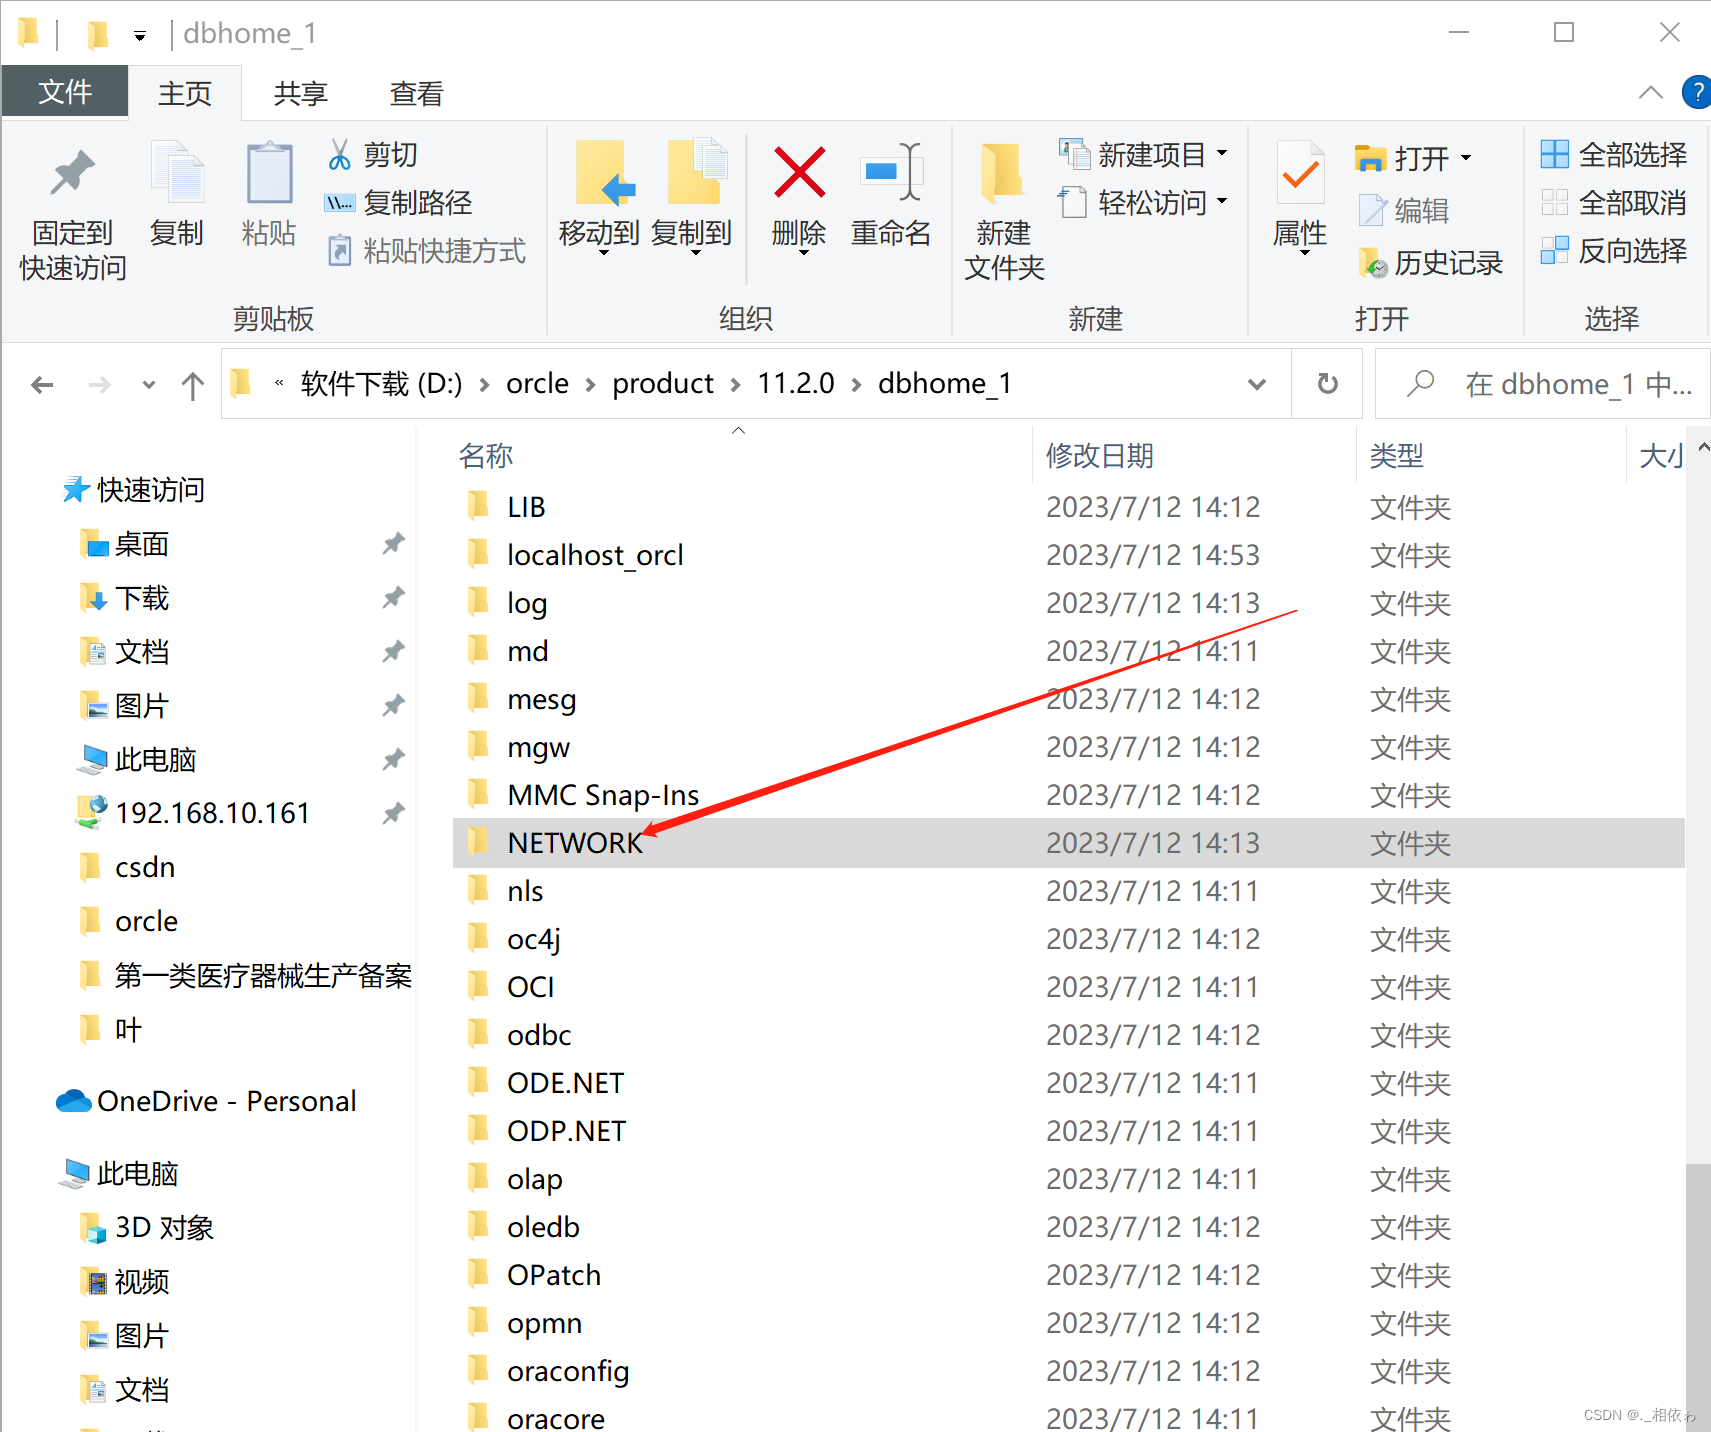This screenshot has height=1432, width=1711.
Task: Open Quick Access Toolbar customize menu
Action: click(x=140, y=36)
